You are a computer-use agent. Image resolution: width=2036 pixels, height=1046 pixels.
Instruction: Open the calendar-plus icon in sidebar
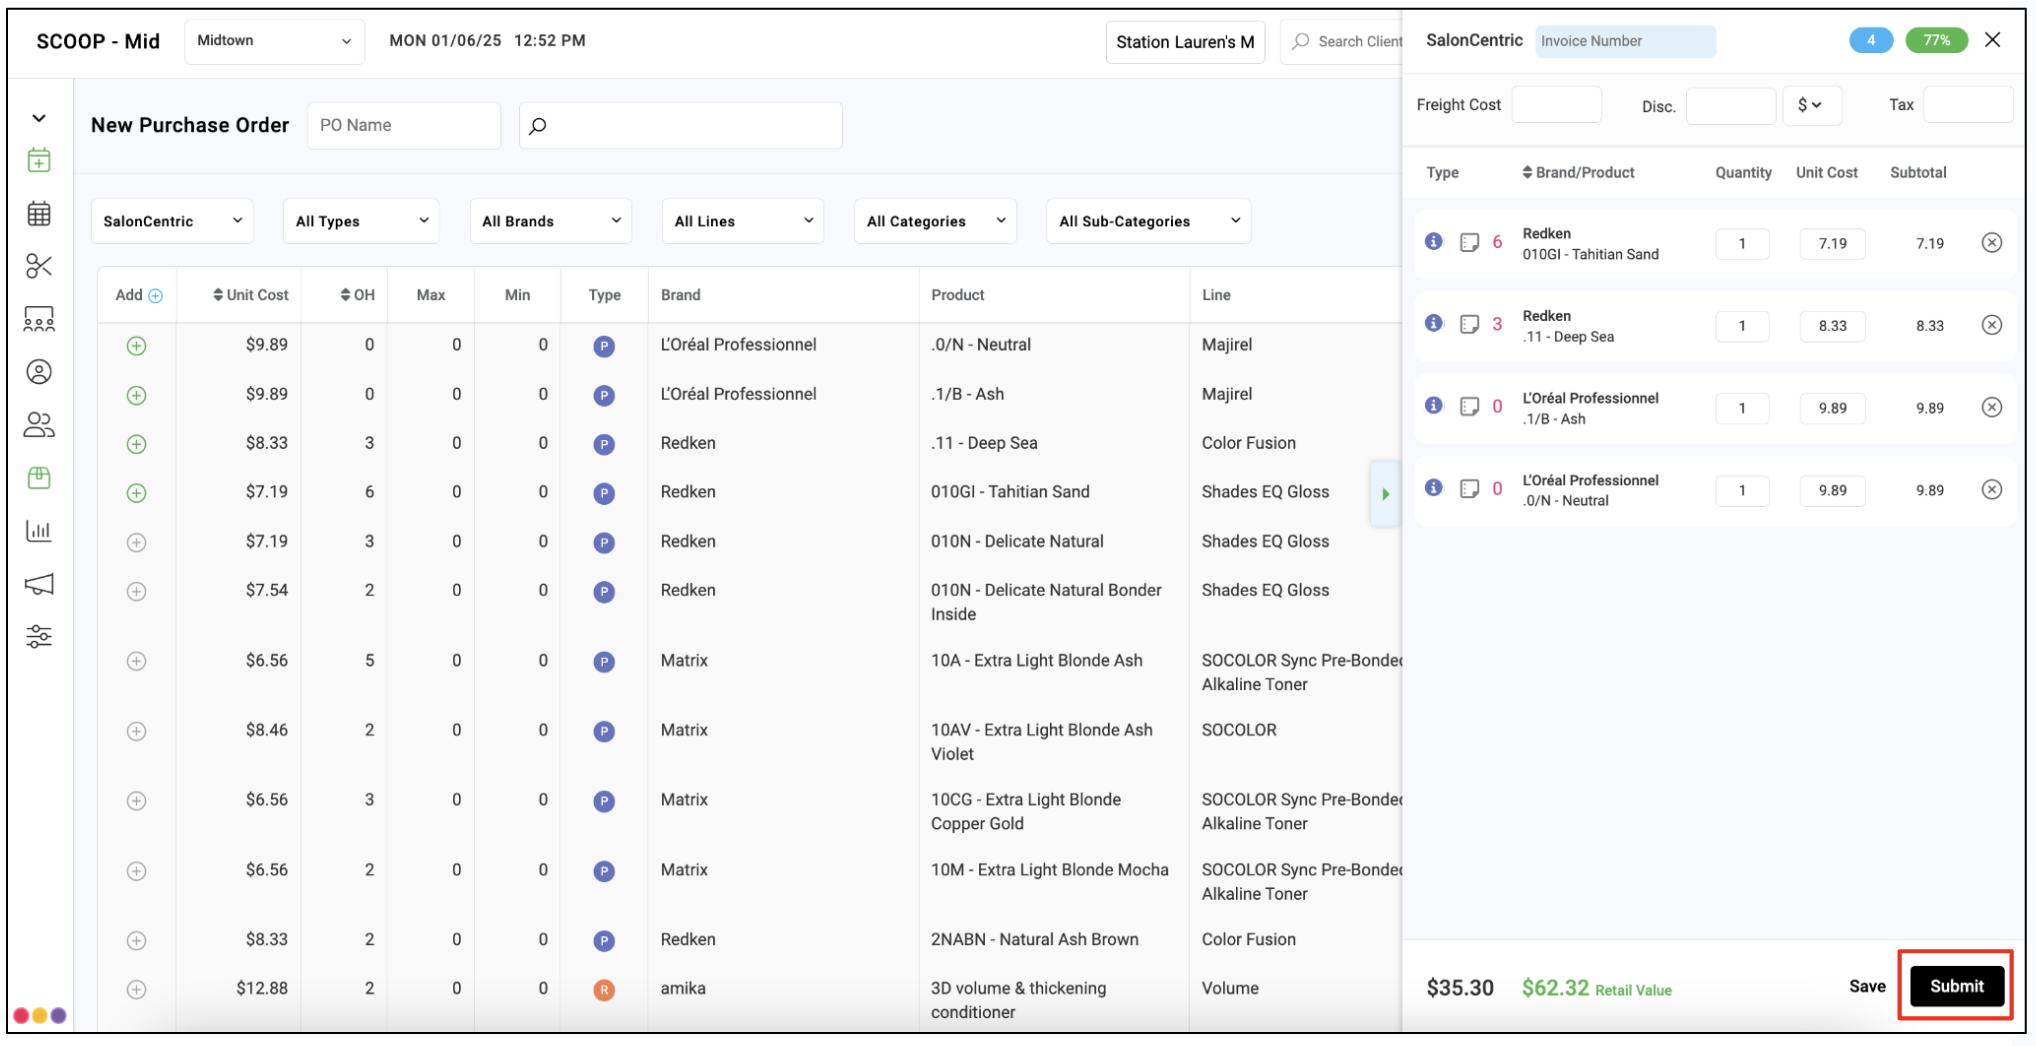pyautogui.click(x=39, y=160)
